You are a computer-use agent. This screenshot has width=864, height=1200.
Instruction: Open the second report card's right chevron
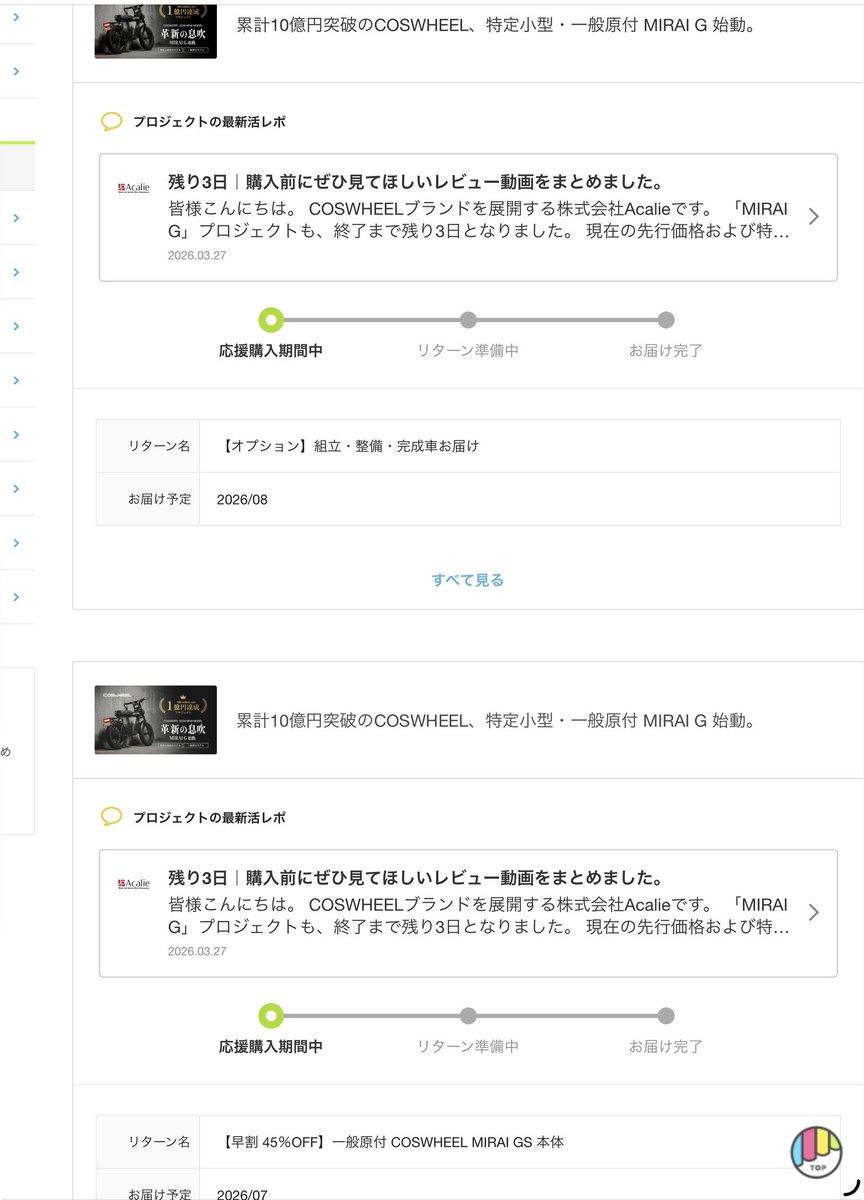813,910
